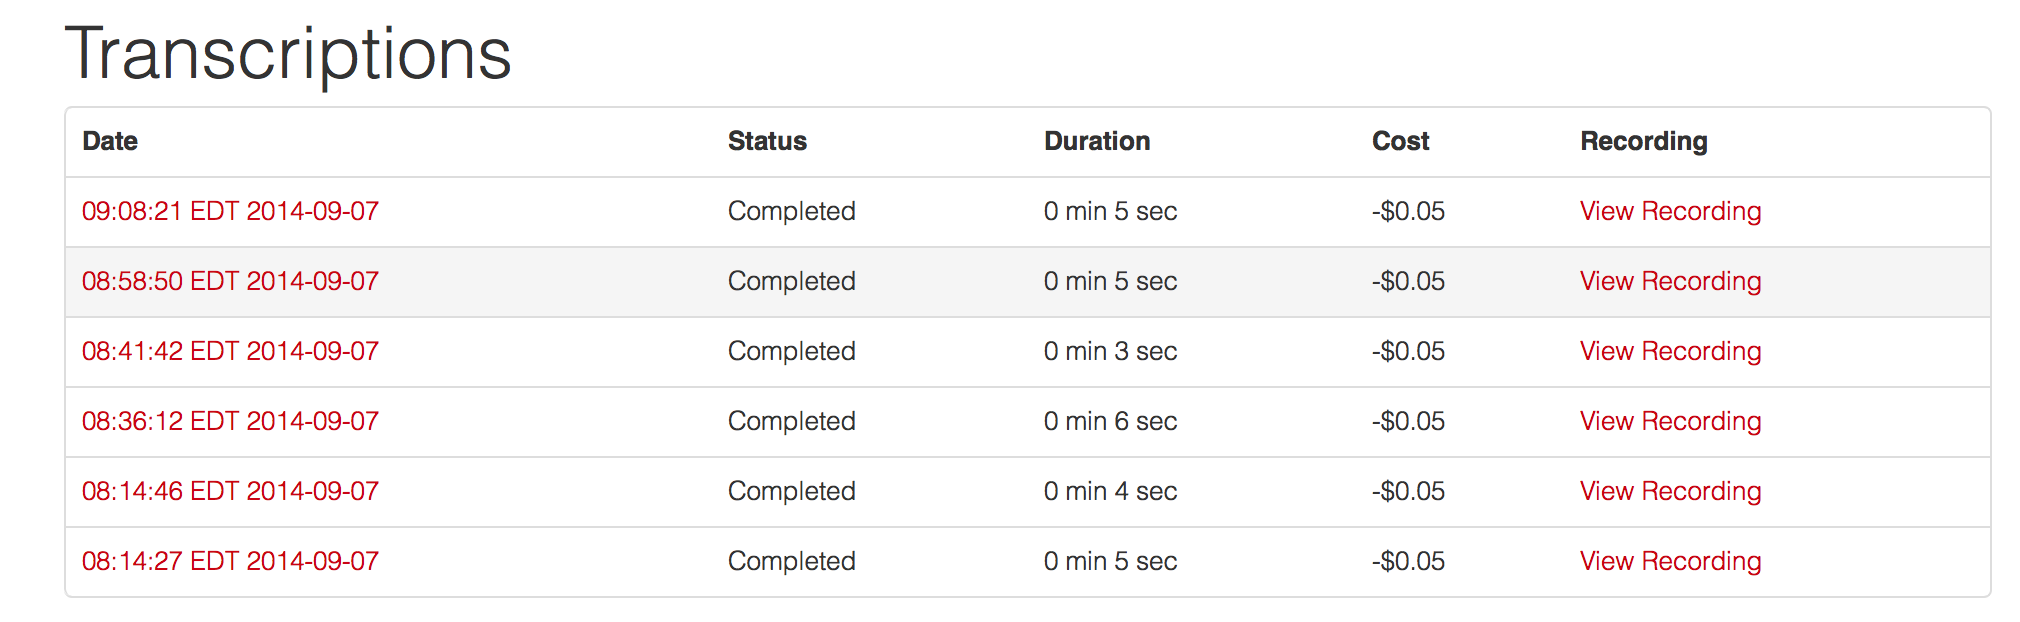Open the 08:41:42 EDT transcription link
The height and width of the screenshot is (622, 2020).
230,351
